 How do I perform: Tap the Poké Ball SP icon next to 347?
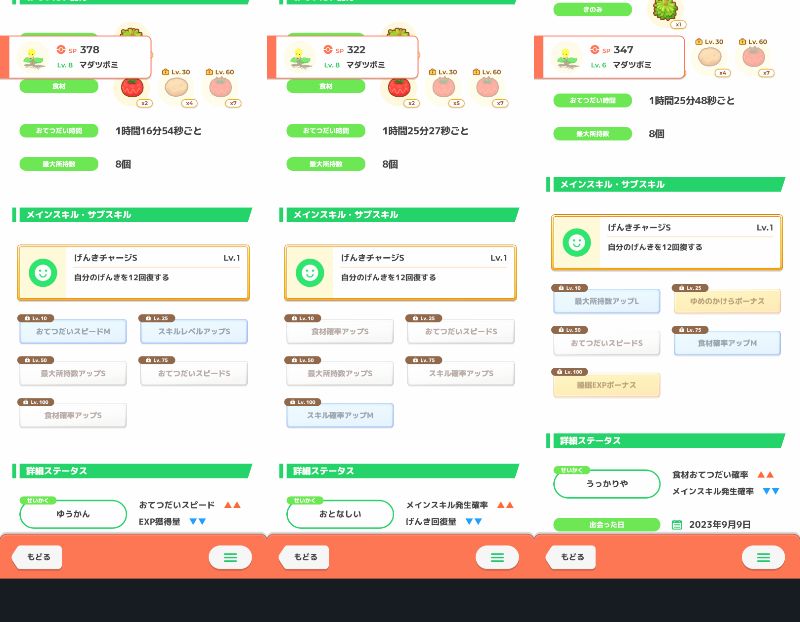coord(594,49)
